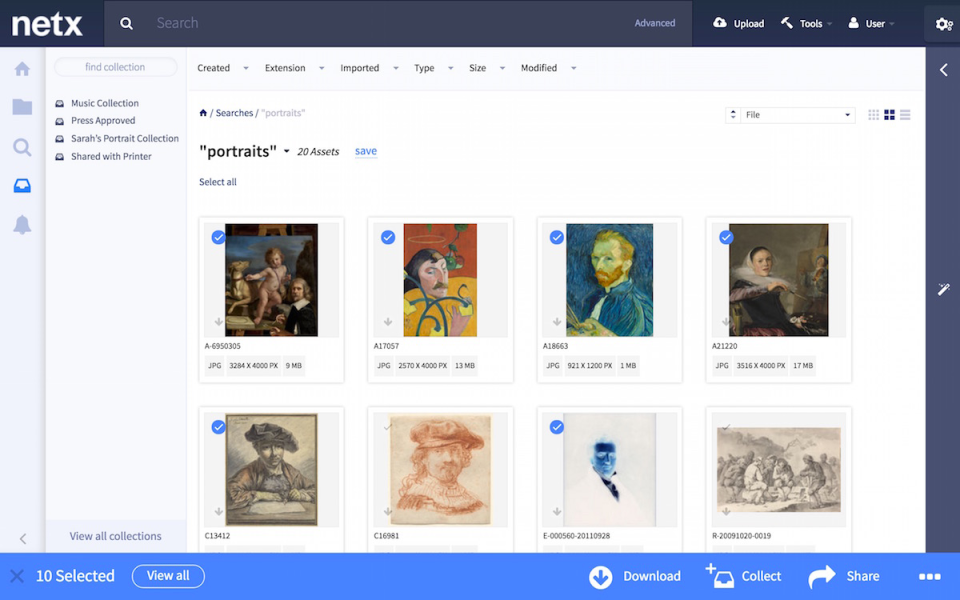Collapse the left sidebar with chevron
This screenshot has width=960, height=600.
[23, 539]
